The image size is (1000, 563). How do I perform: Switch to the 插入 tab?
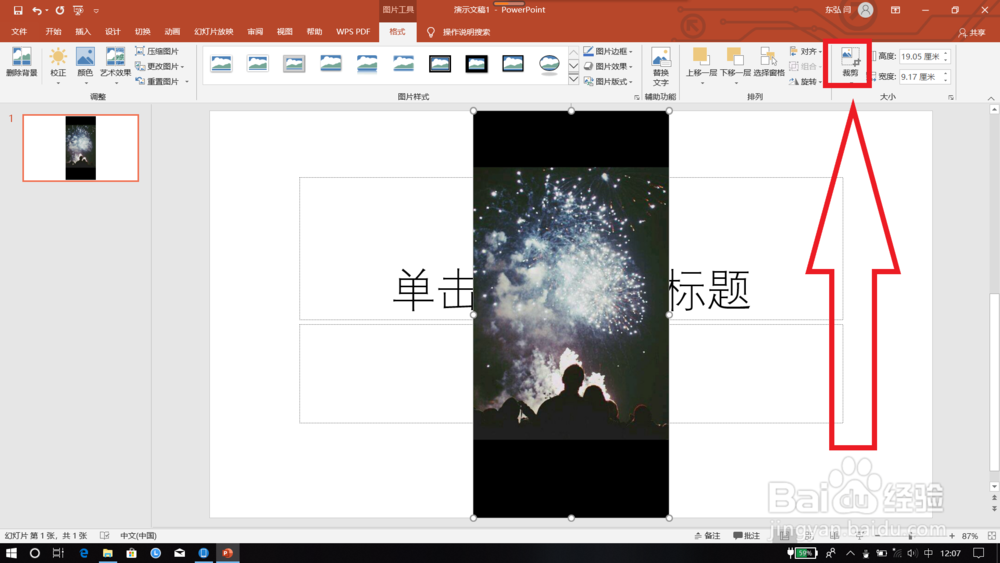(83, 32)
